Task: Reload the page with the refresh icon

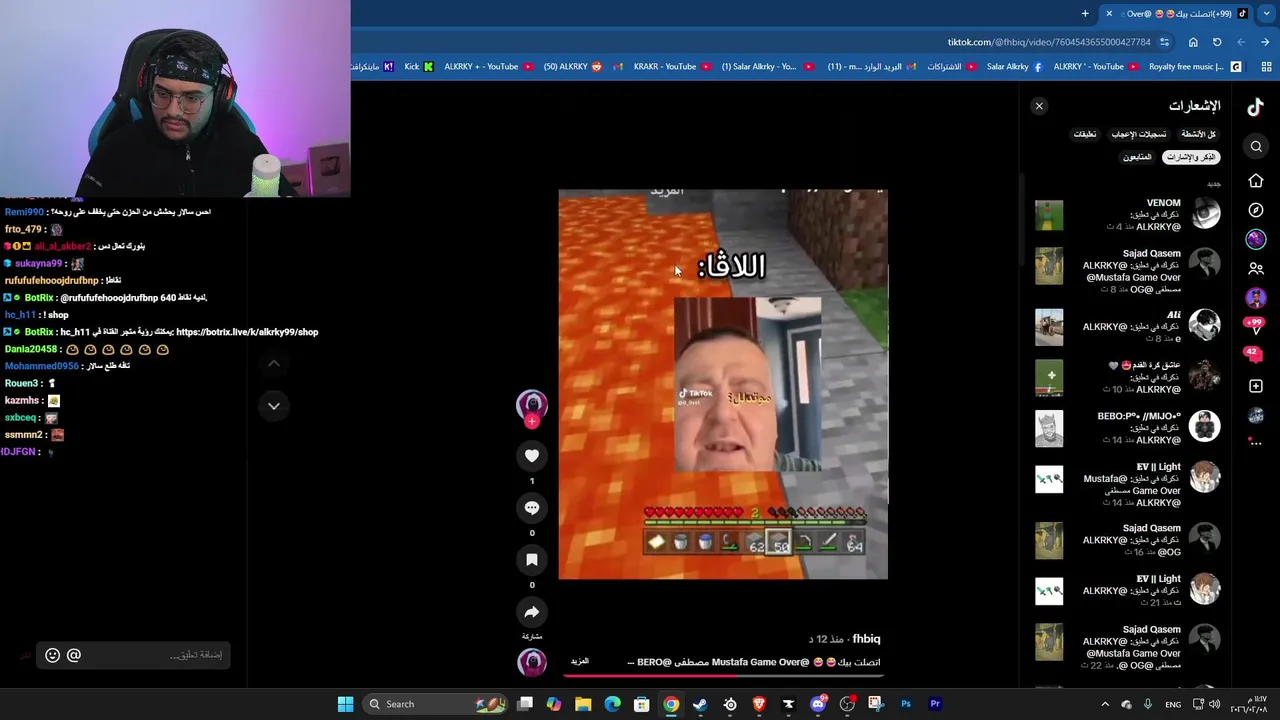Action: click(x=1217, y=42)
